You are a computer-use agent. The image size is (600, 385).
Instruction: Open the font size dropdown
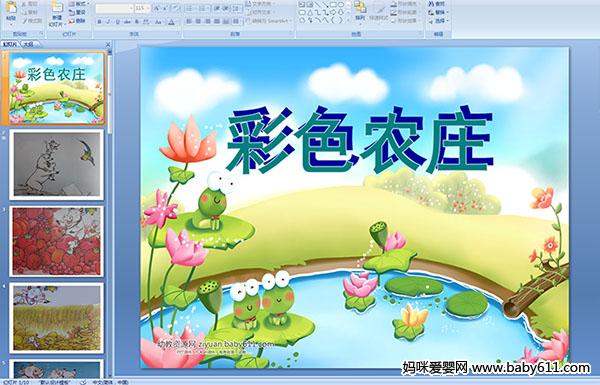point(148,8)
